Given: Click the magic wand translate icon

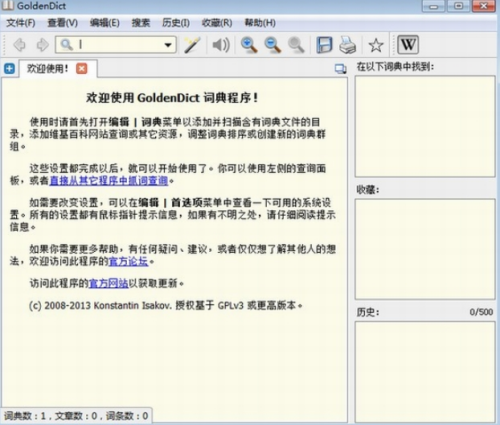Looking at the screenshot, I should 192,45.
